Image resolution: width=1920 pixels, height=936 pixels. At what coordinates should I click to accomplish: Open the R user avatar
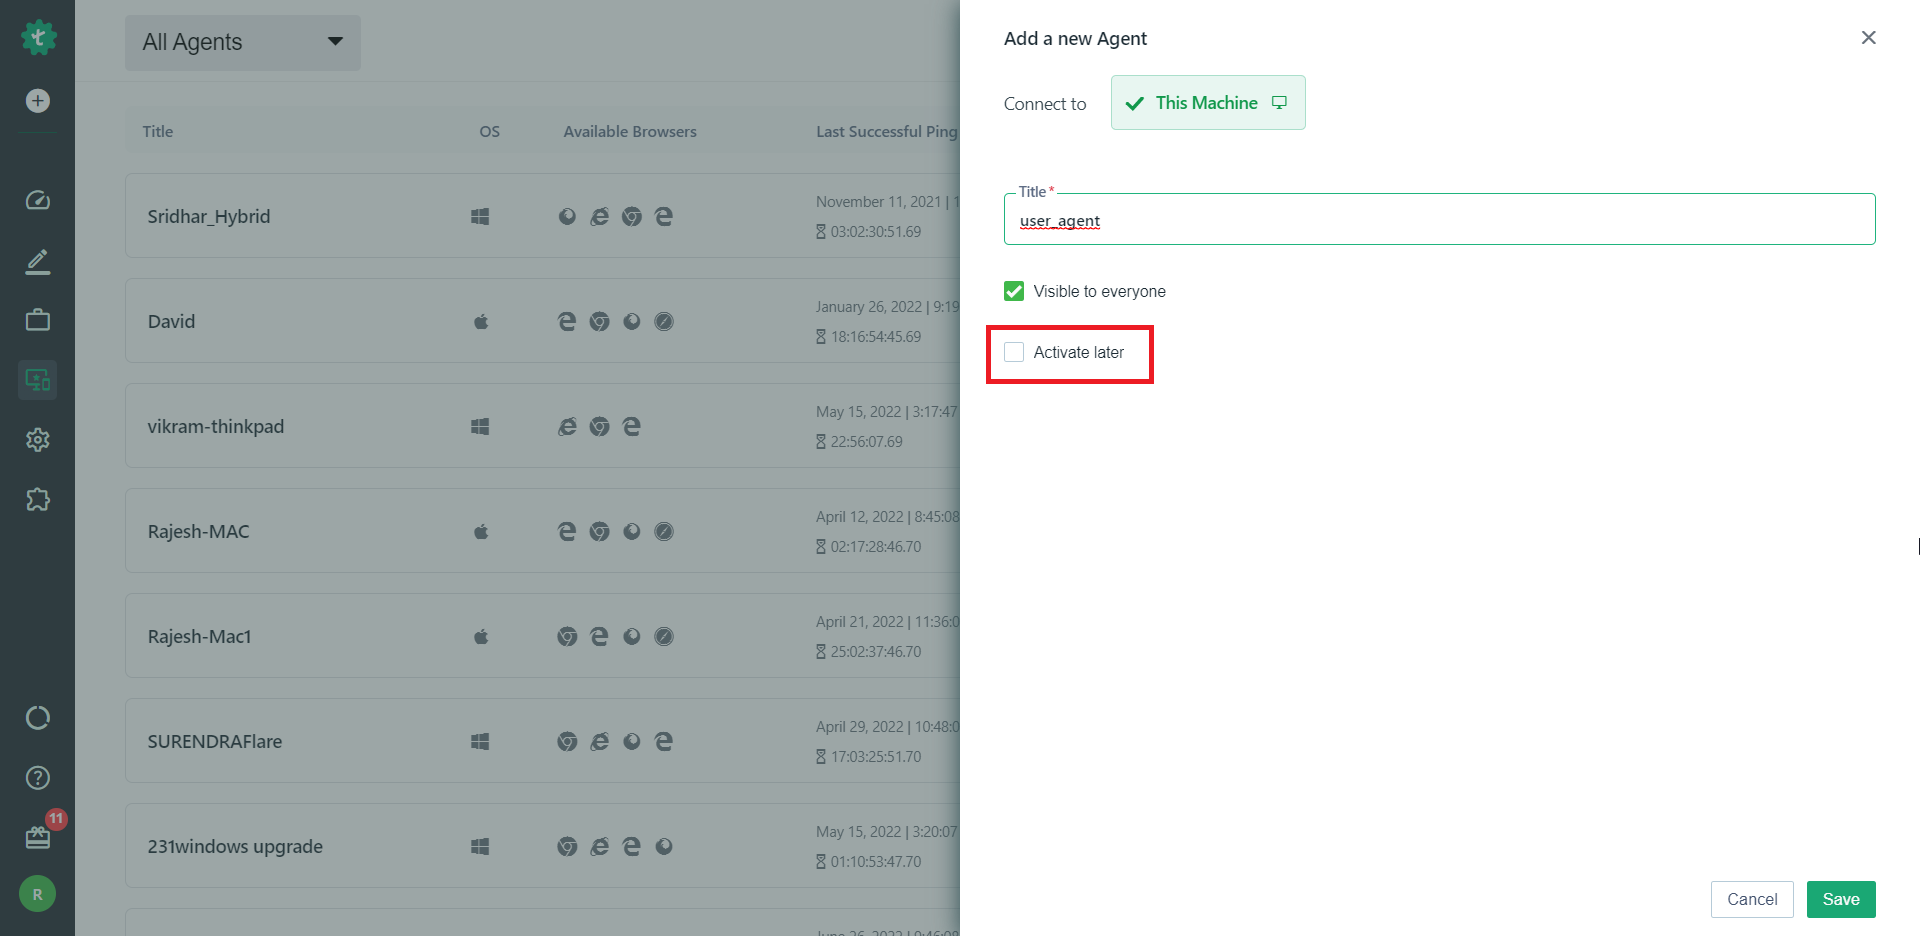[38, 894]
